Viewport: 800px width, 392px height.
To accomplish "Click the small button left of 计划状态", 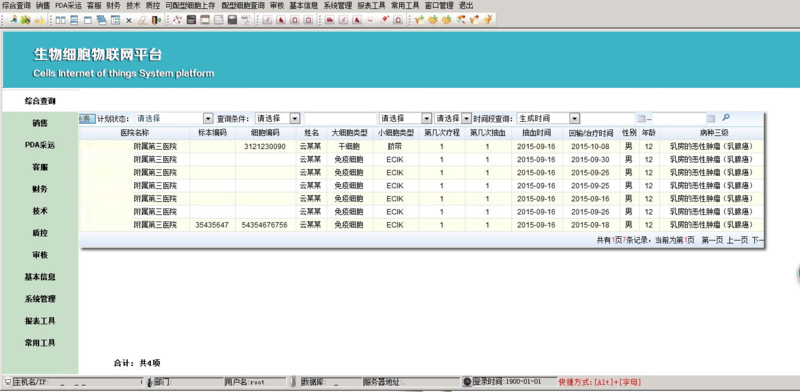I will pos(87,118).
